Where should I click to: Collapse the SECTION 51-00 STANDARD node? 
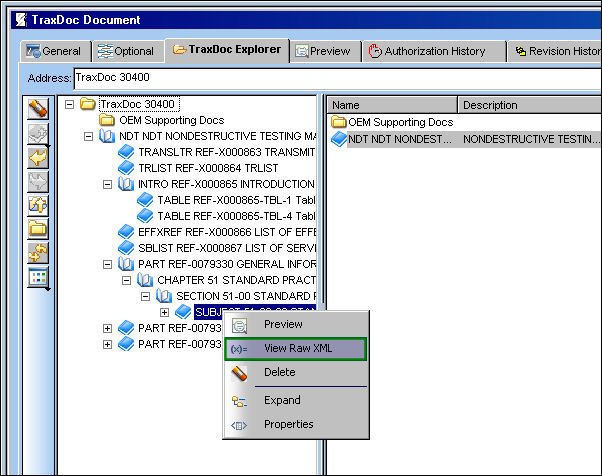tap(145, 296)
